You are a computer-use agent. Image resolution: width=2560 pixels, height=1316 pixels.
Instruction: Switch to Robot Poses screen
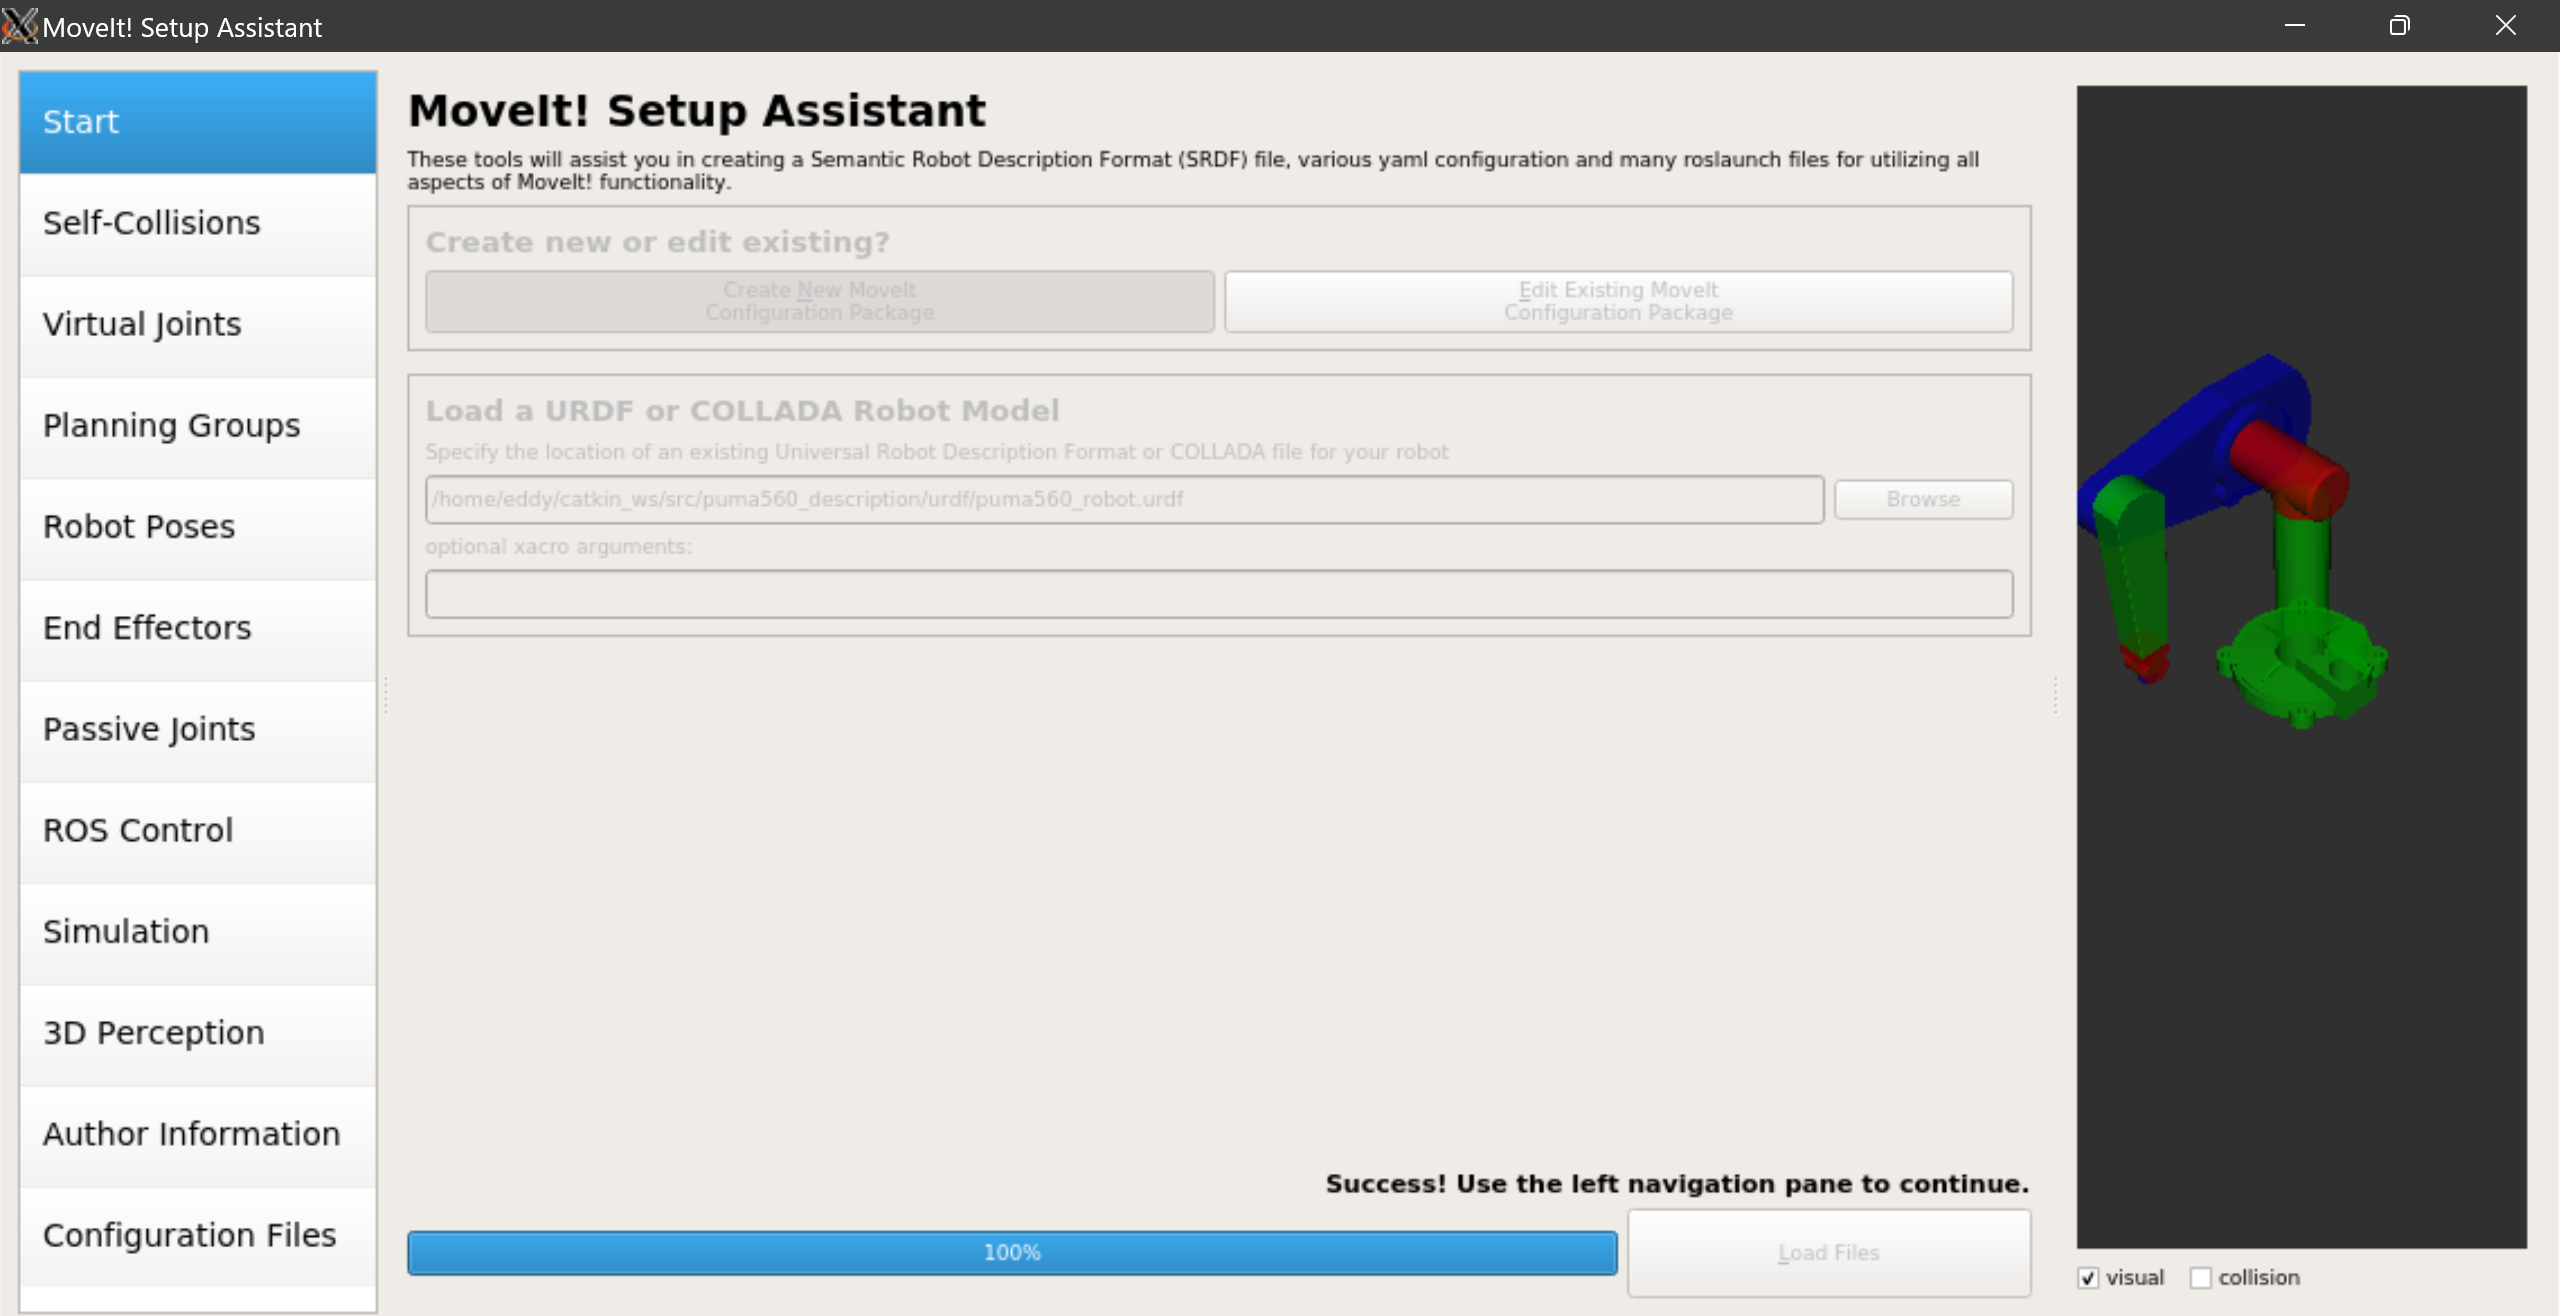197,527
